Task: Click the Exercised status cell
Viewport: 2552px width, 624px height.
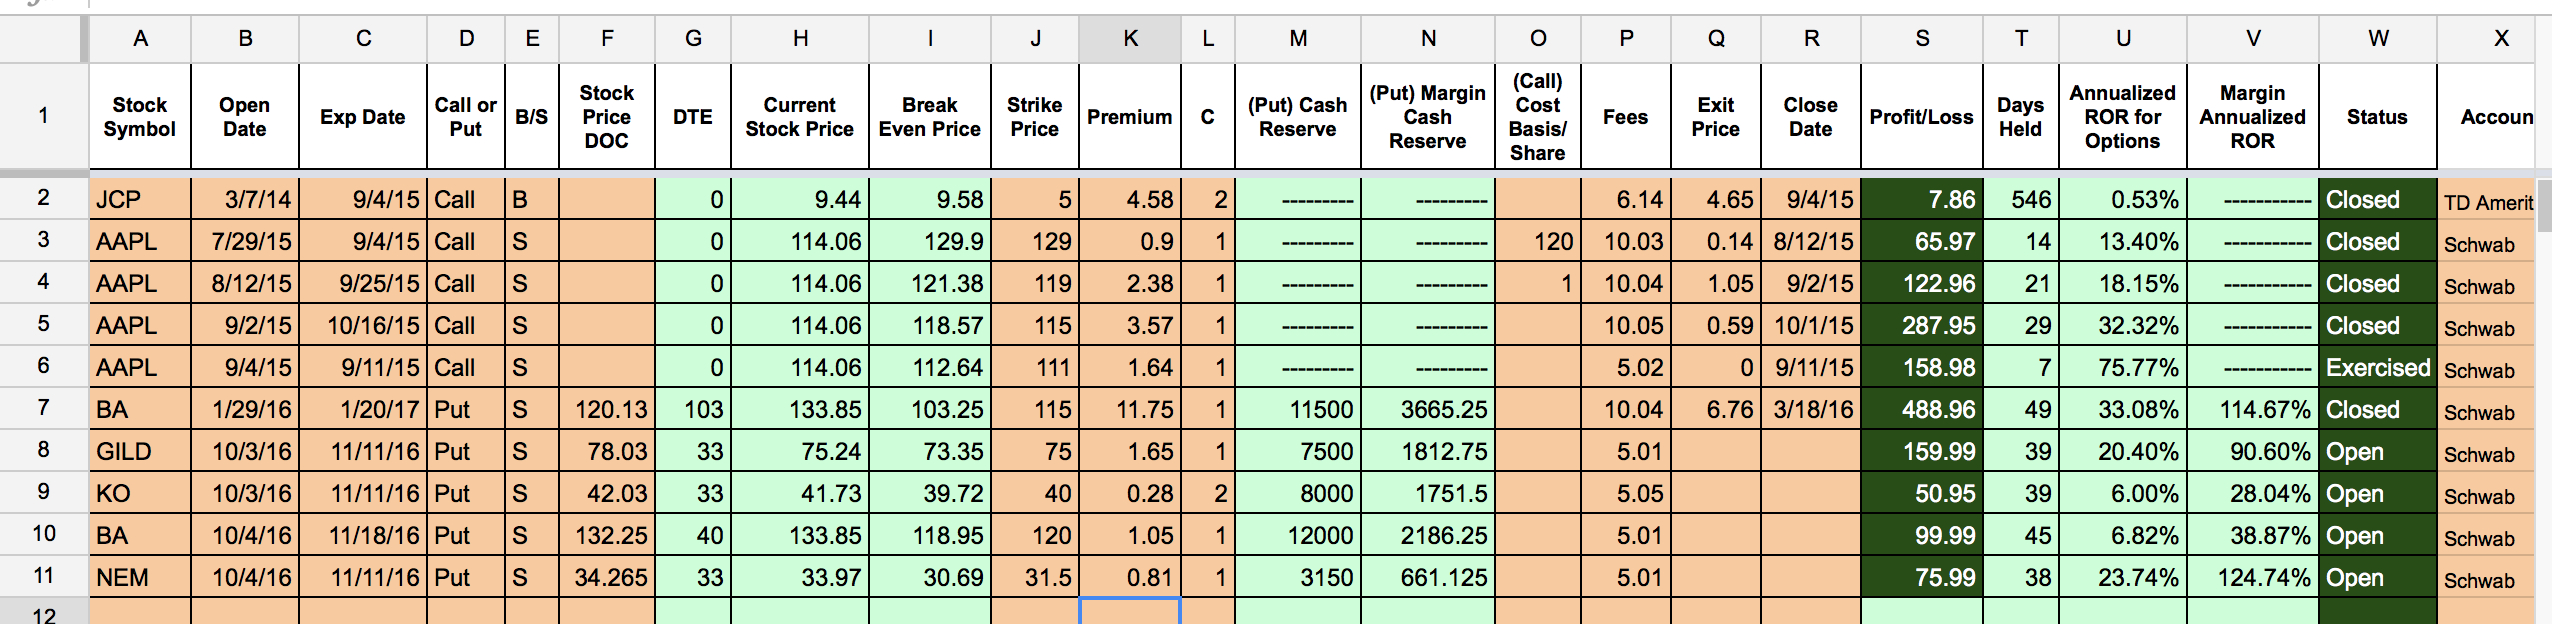Action: [2377, 368]
